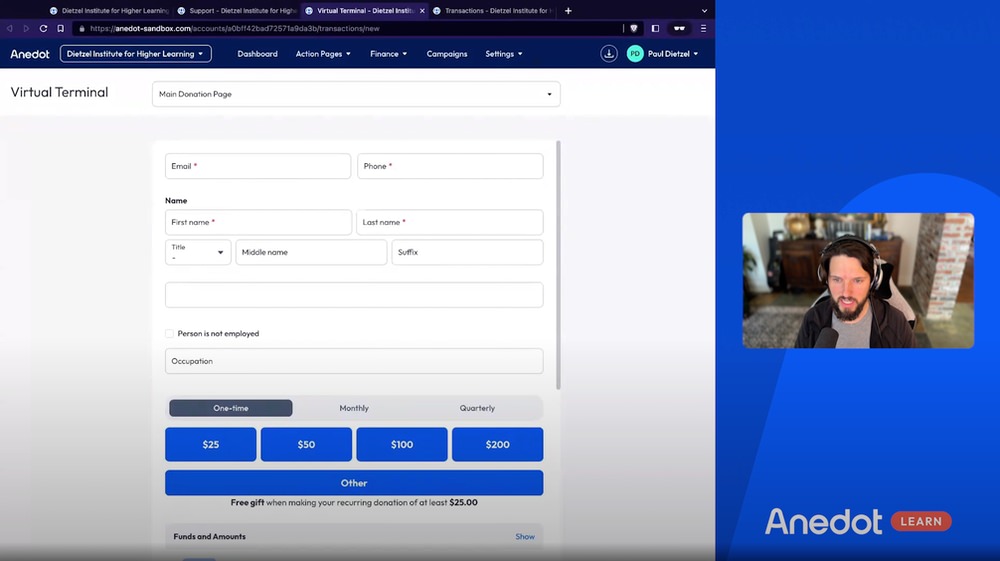Image resolution: width=1000 pixels, height=561 pixels.
Task: Toggle the browser sidebar panel icon
Action: [655, 28]
